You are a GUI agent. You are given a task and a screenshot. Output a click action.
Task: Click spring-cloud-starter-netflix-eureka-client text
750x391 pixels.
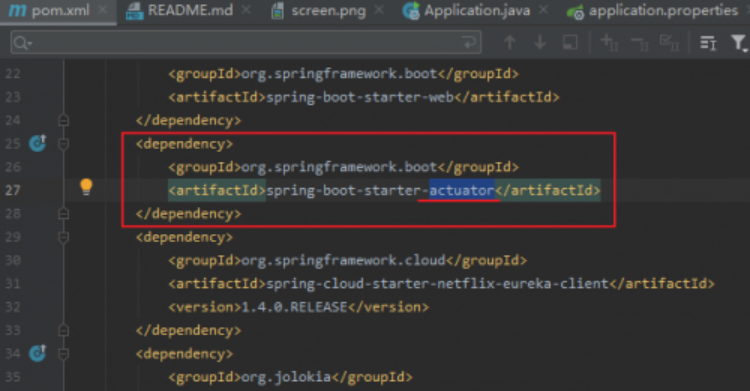point(437,284)
